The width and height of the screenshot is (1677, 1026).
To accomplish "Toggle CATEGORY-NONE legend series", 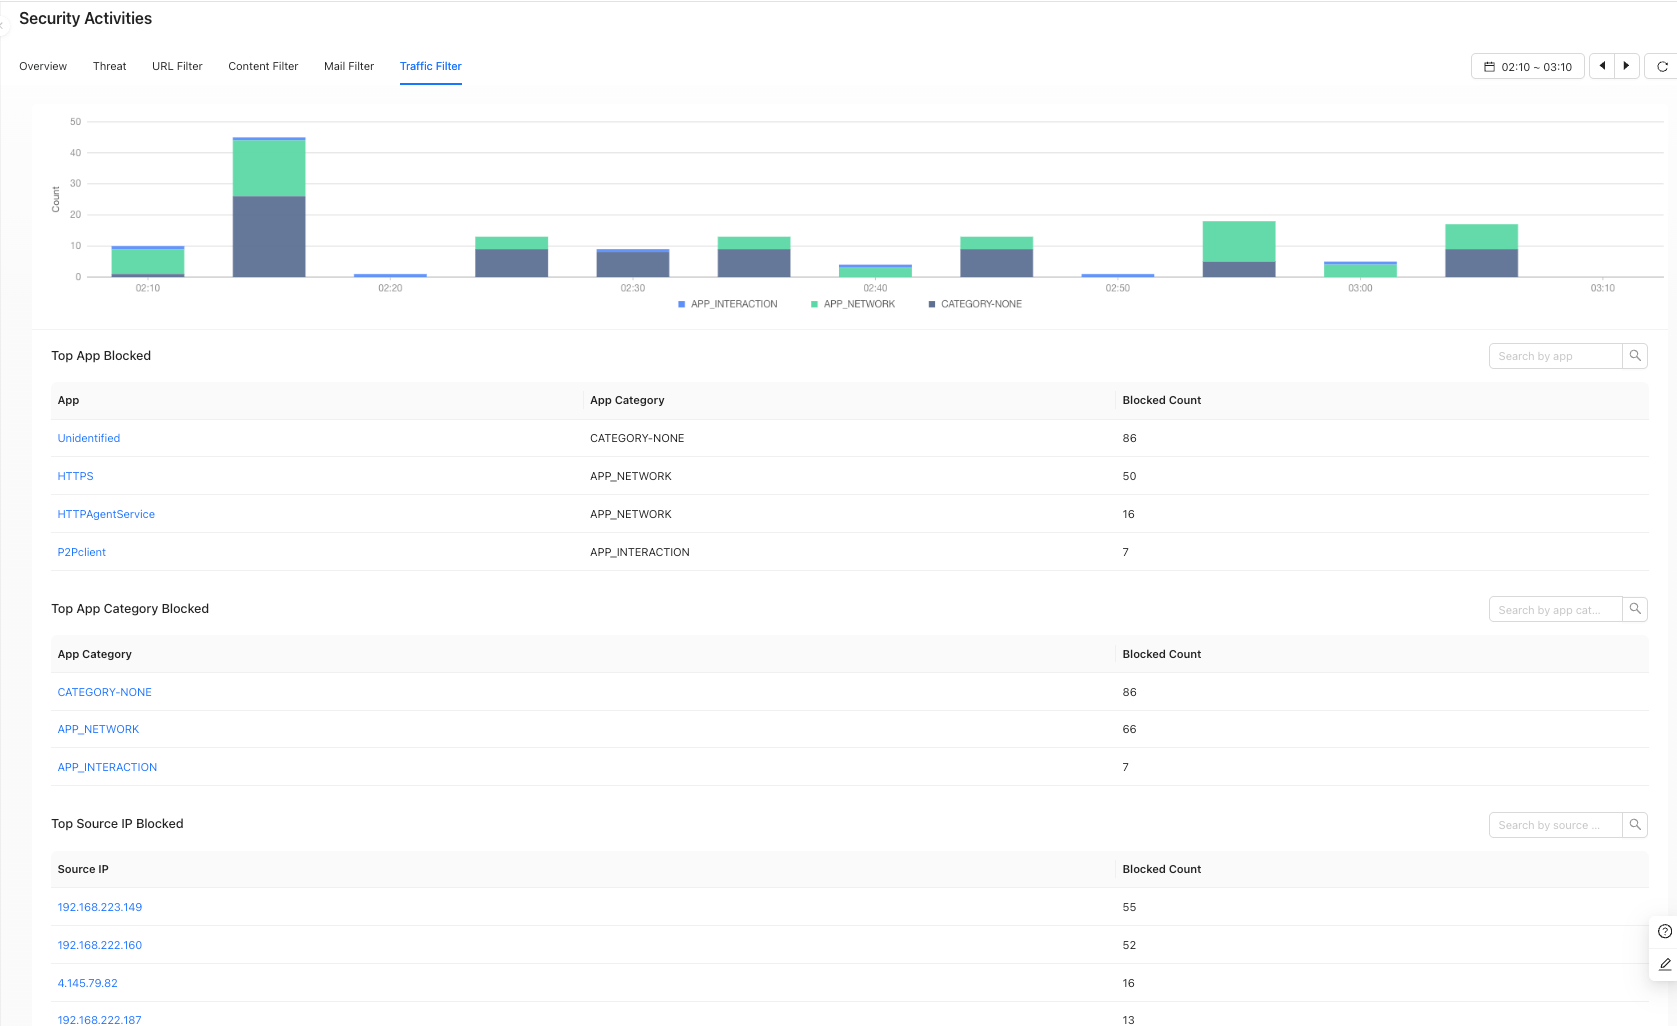I will (x=975, y=304).
